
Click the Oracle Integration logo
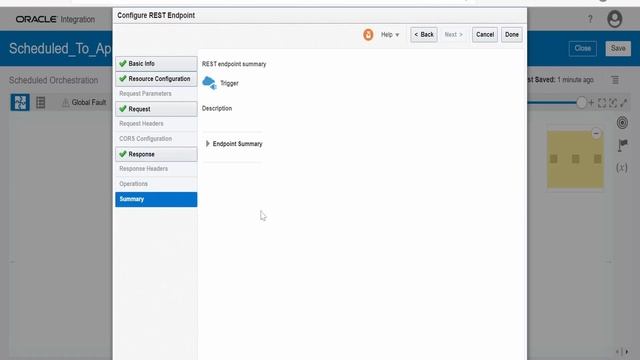coord(55,19)
